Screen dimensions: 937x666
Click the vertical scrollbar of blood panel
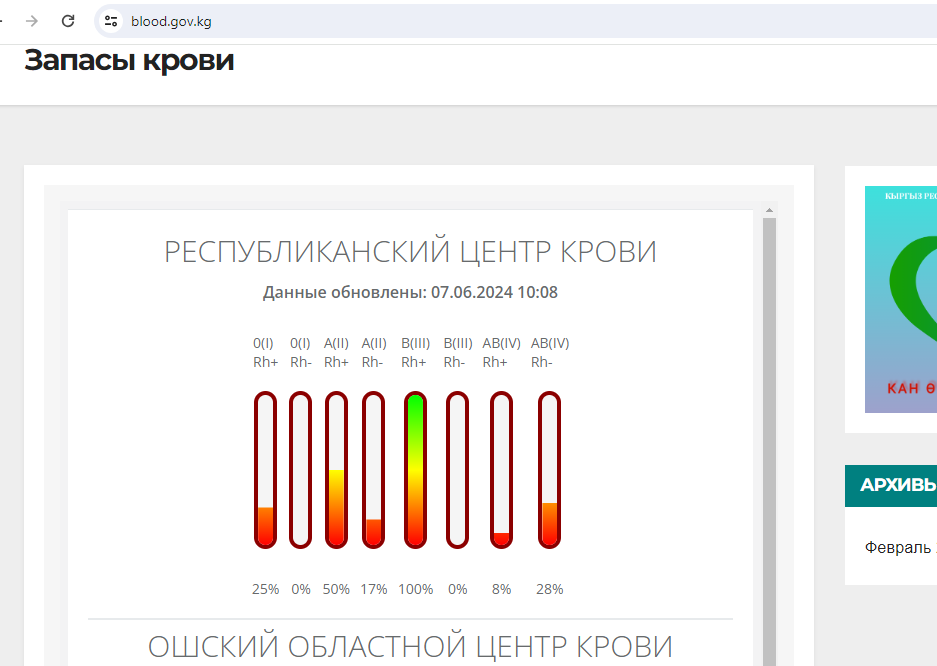(x=769, y=440)
